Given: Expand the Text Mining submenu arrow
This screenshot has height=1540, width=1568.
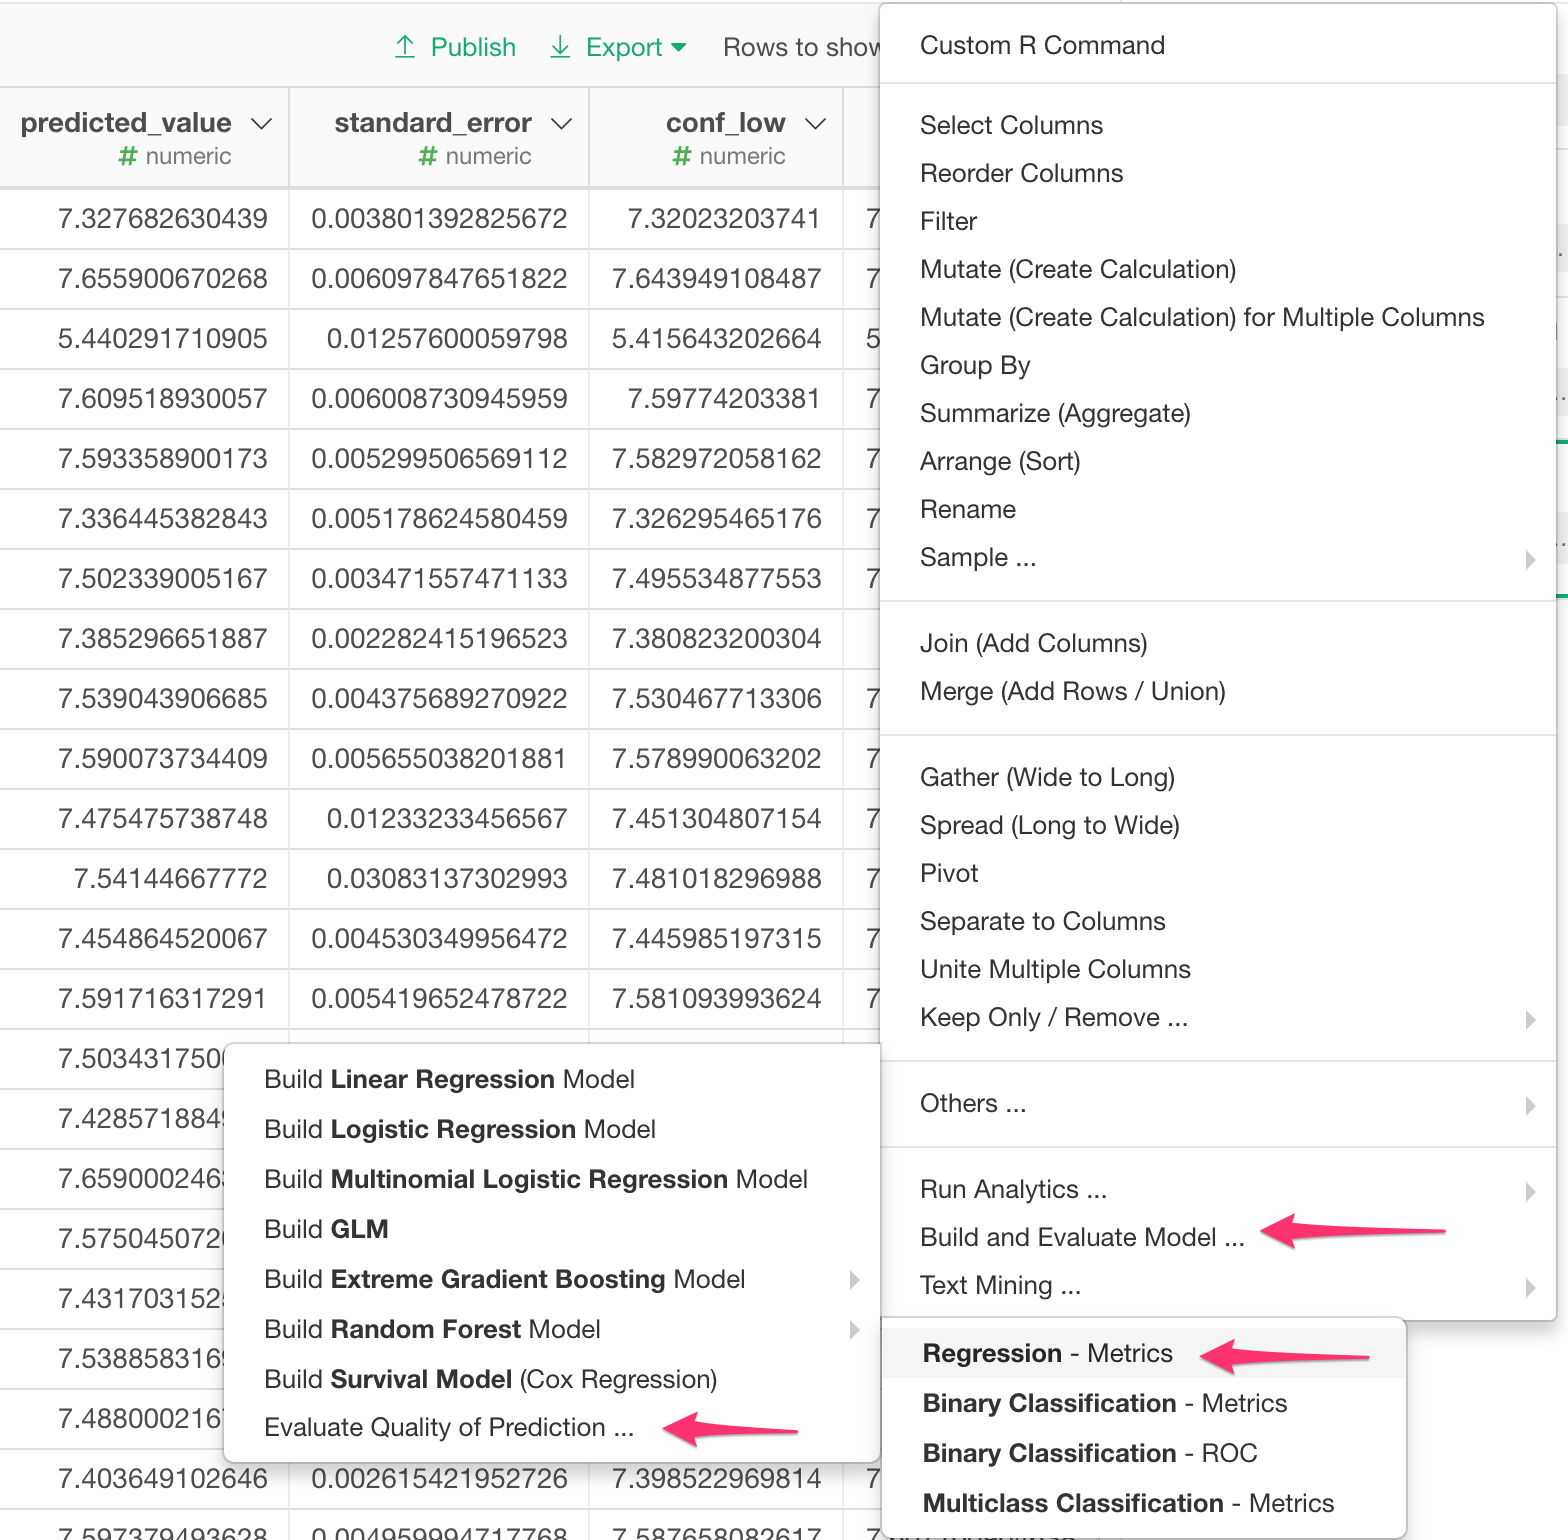Looking at the screenshot, I should coord(1530,1287).
